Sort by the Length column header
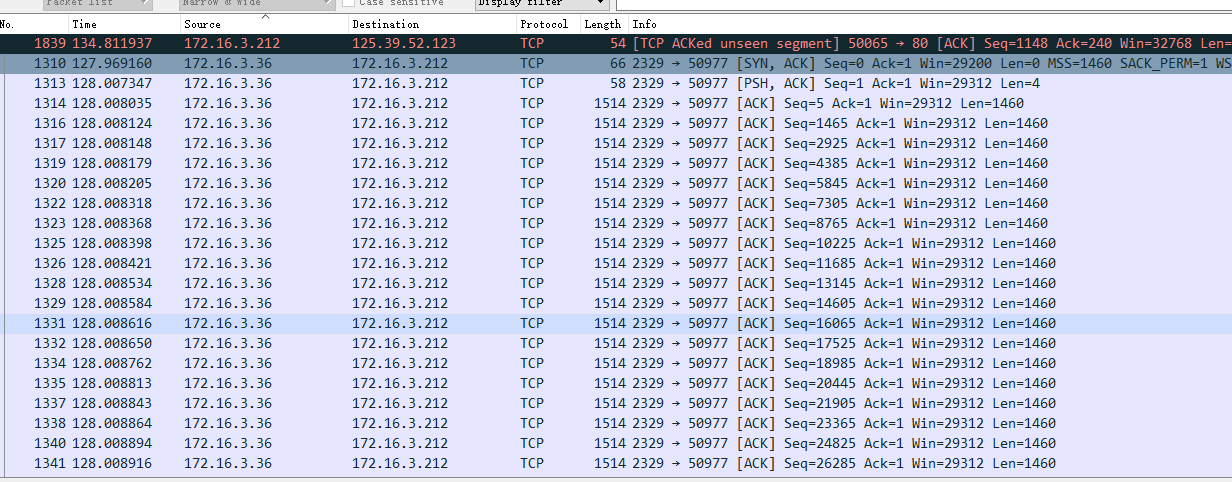Screen dimensions: 1232x482 pyautogui.click(x=604, y=23)
